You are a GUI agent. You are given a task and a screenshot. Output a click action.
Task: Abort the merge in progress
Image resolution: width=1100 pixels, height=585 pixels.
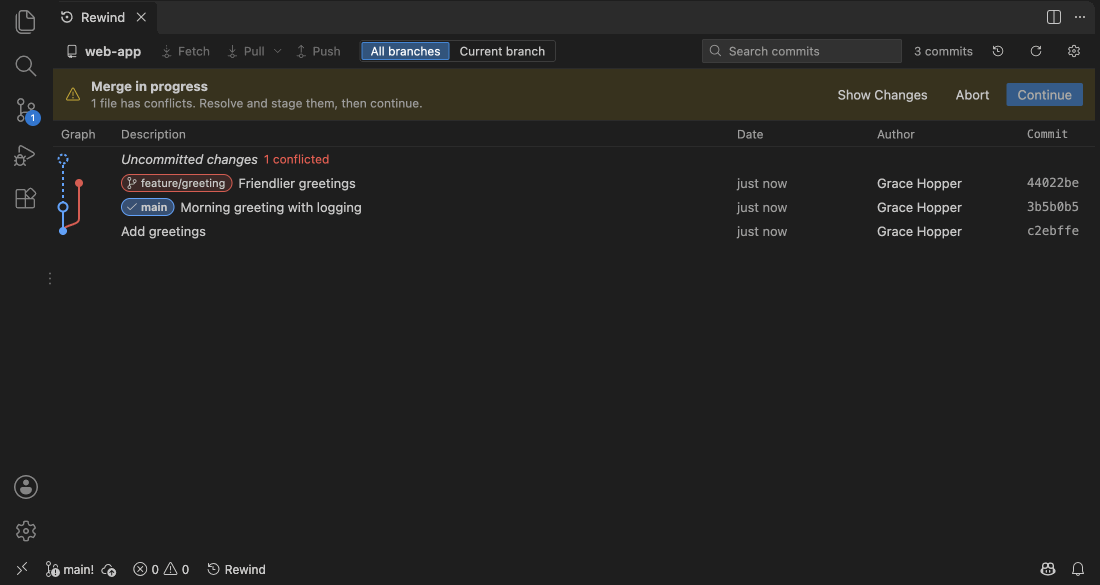[972, 95]
